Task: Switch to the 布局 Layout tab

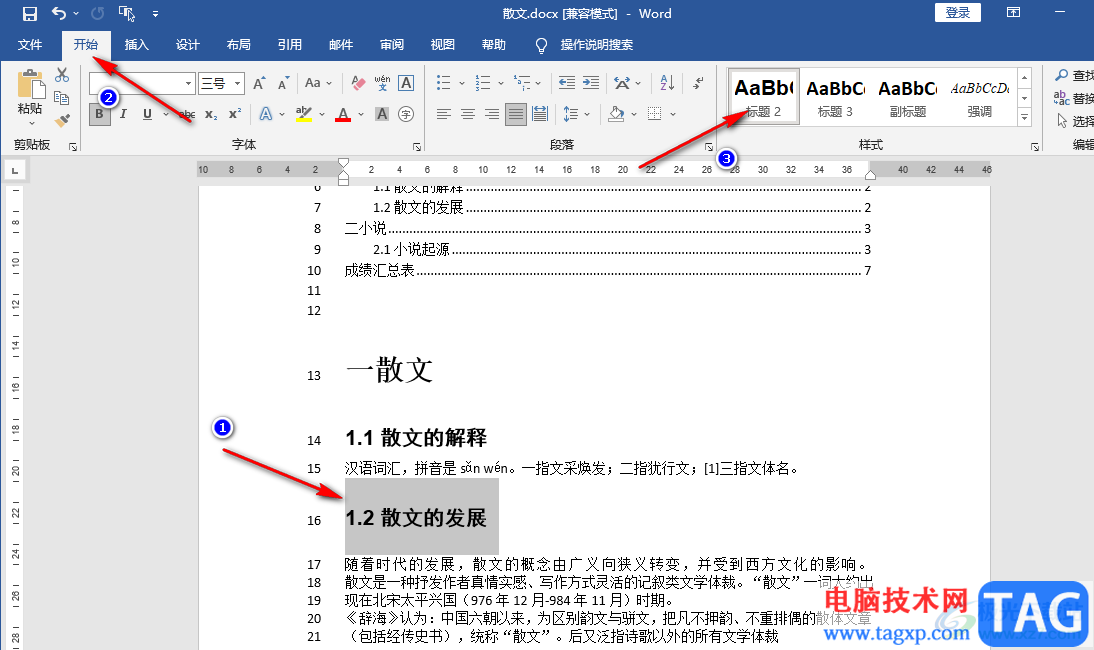Action: (239, 45)
